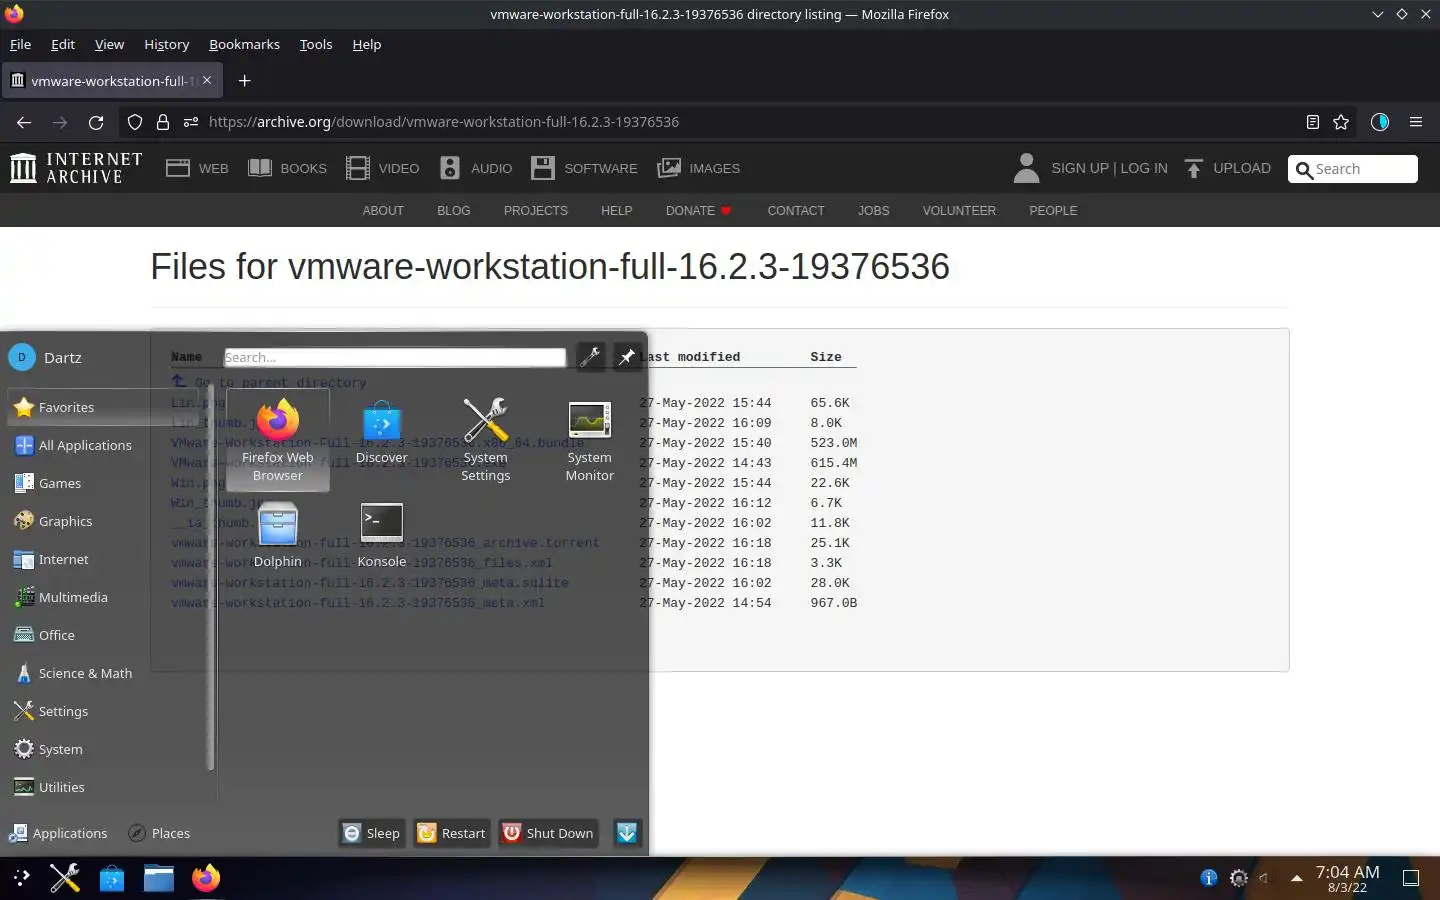Click the site security padlock icon
Viewport: 1440px width, 900px height.
point(162,122)
